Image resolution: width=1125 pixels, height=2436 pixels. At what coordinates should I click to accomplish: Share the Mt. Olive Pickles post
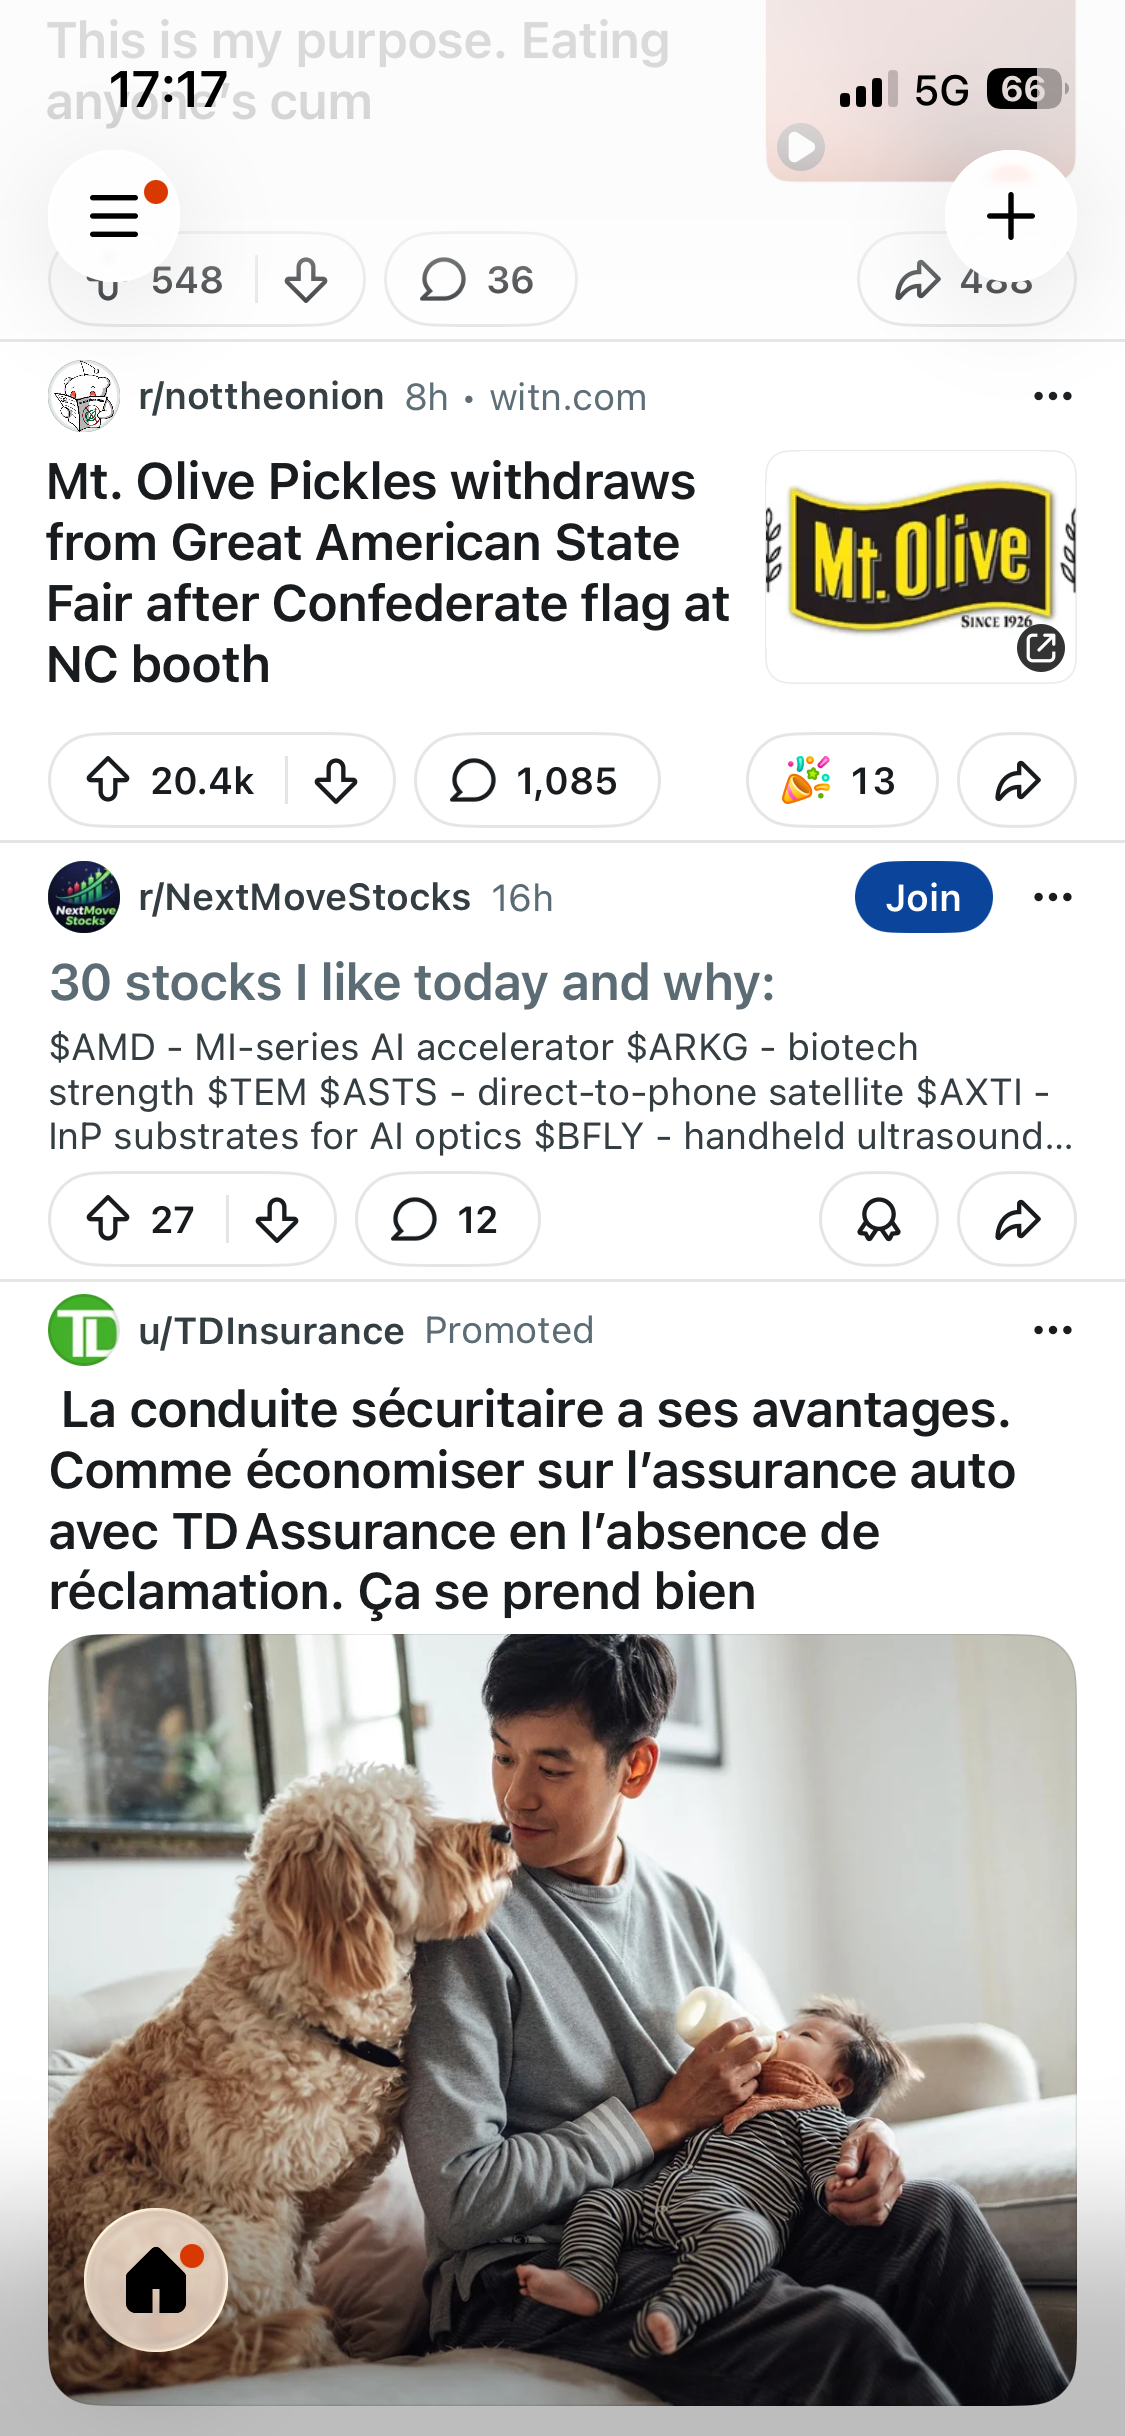1017,780
